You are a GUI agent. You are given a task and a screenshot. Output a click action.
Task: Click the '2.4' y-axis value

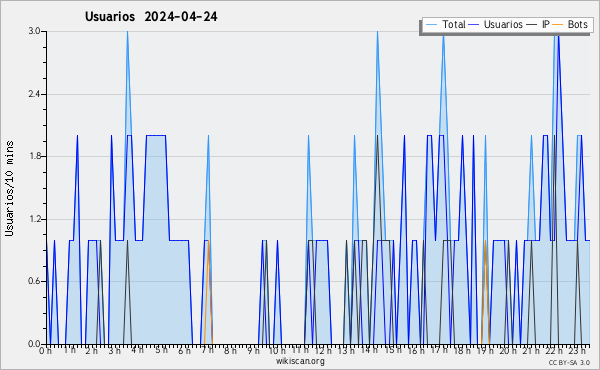[34, 94]
